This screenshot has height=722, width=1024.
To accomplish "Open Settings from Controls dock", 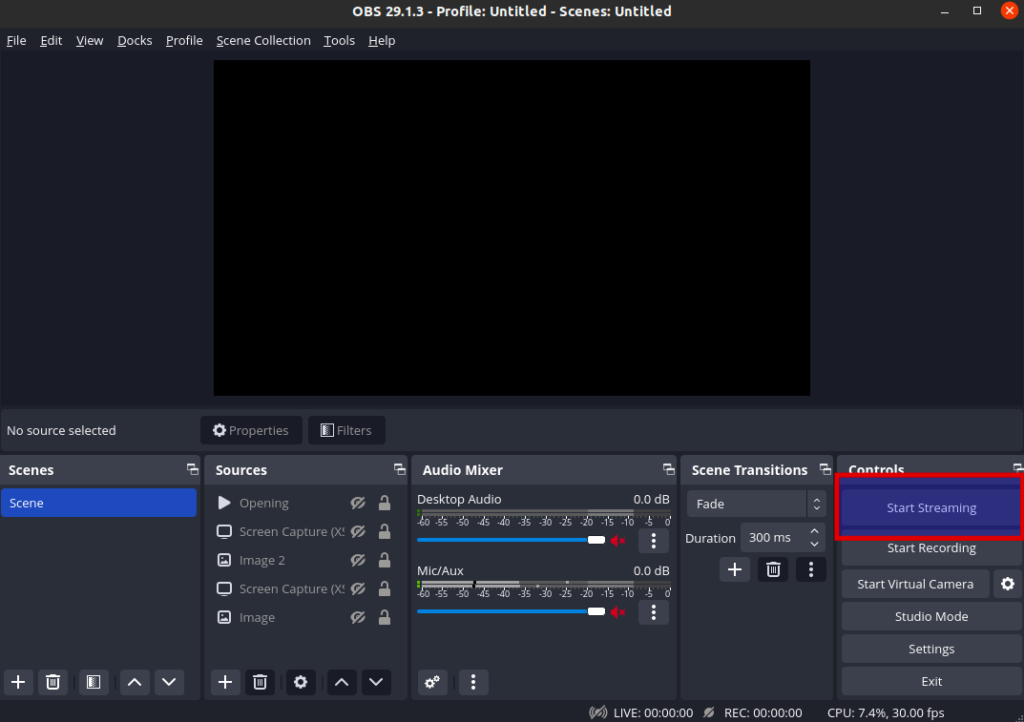I will (x=931, y=649).
